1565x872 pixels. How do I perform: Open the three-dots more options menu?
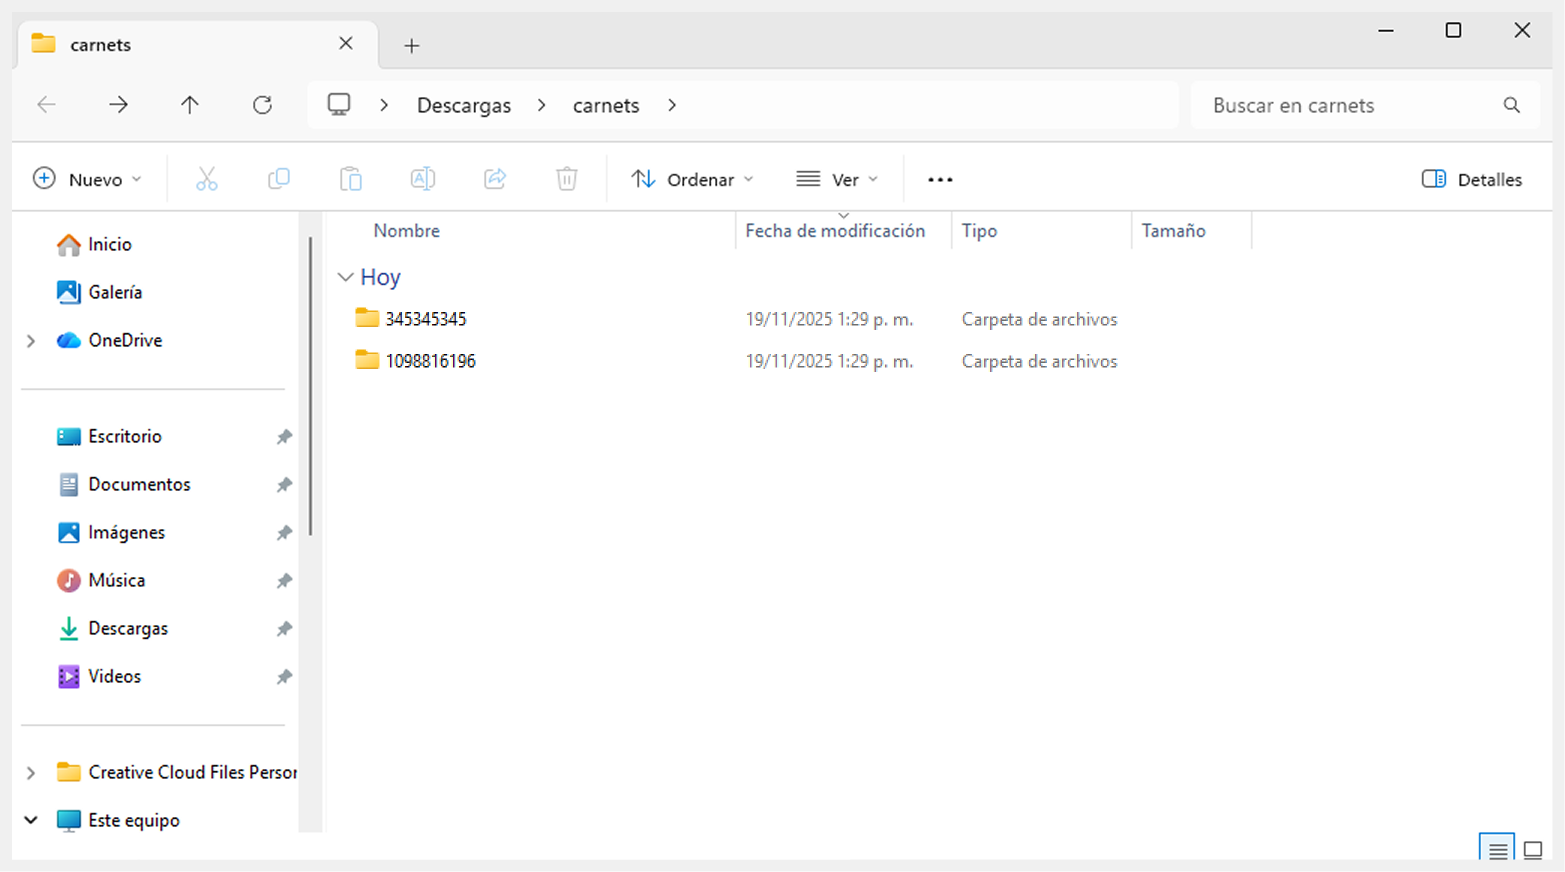940,179
